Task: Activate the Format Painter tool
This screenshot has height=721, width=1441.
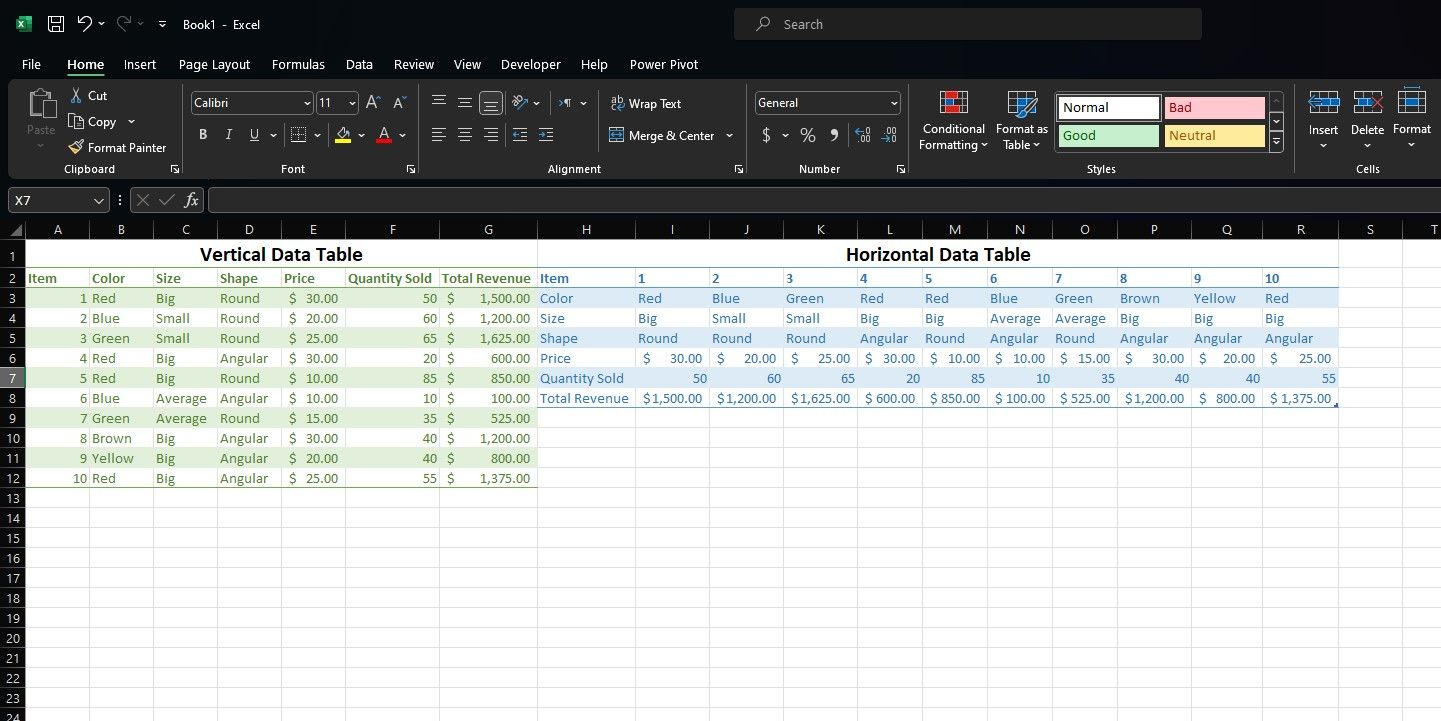Action: click(117, 147)
